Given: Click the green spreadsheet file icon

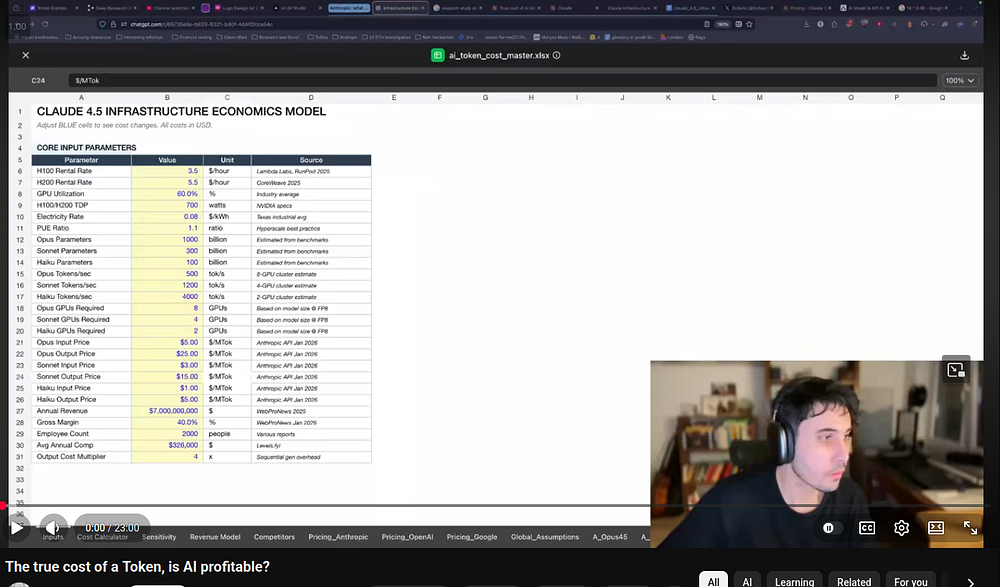Looking at the screenshot, I should (438, 56).
